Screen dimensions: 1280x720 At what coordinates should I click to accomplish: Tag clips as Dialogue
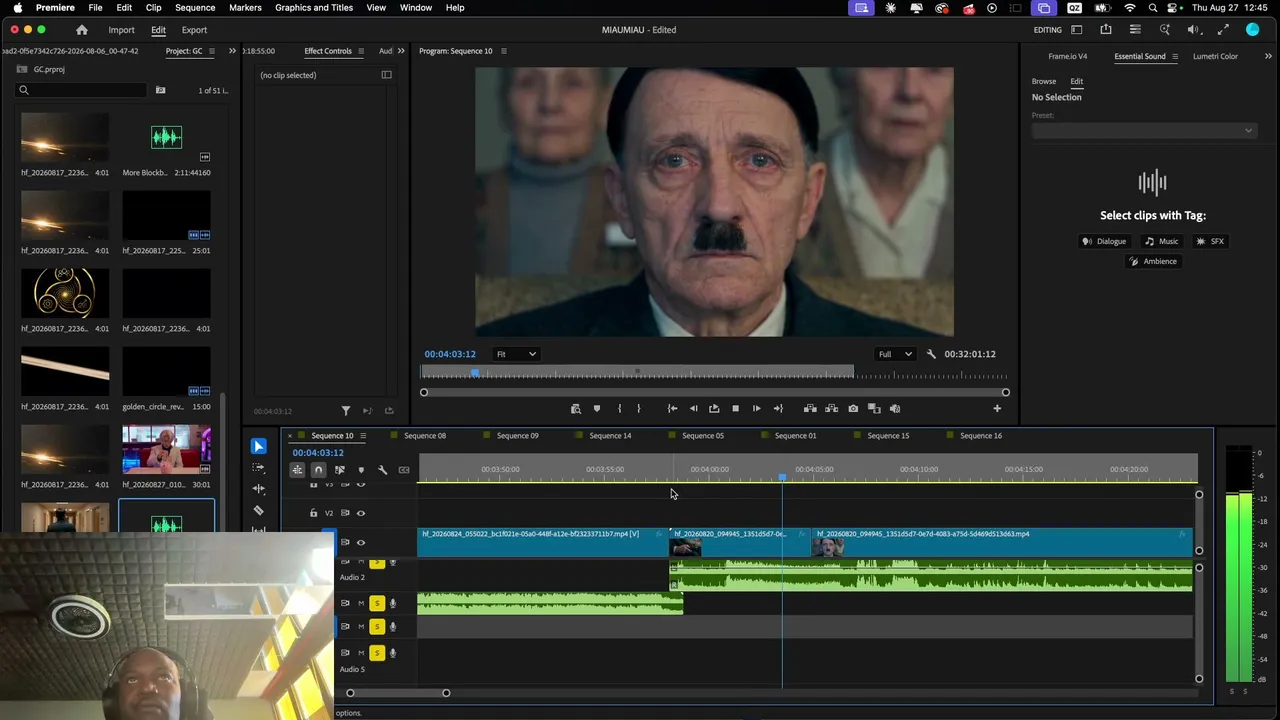pos(1104,241)
